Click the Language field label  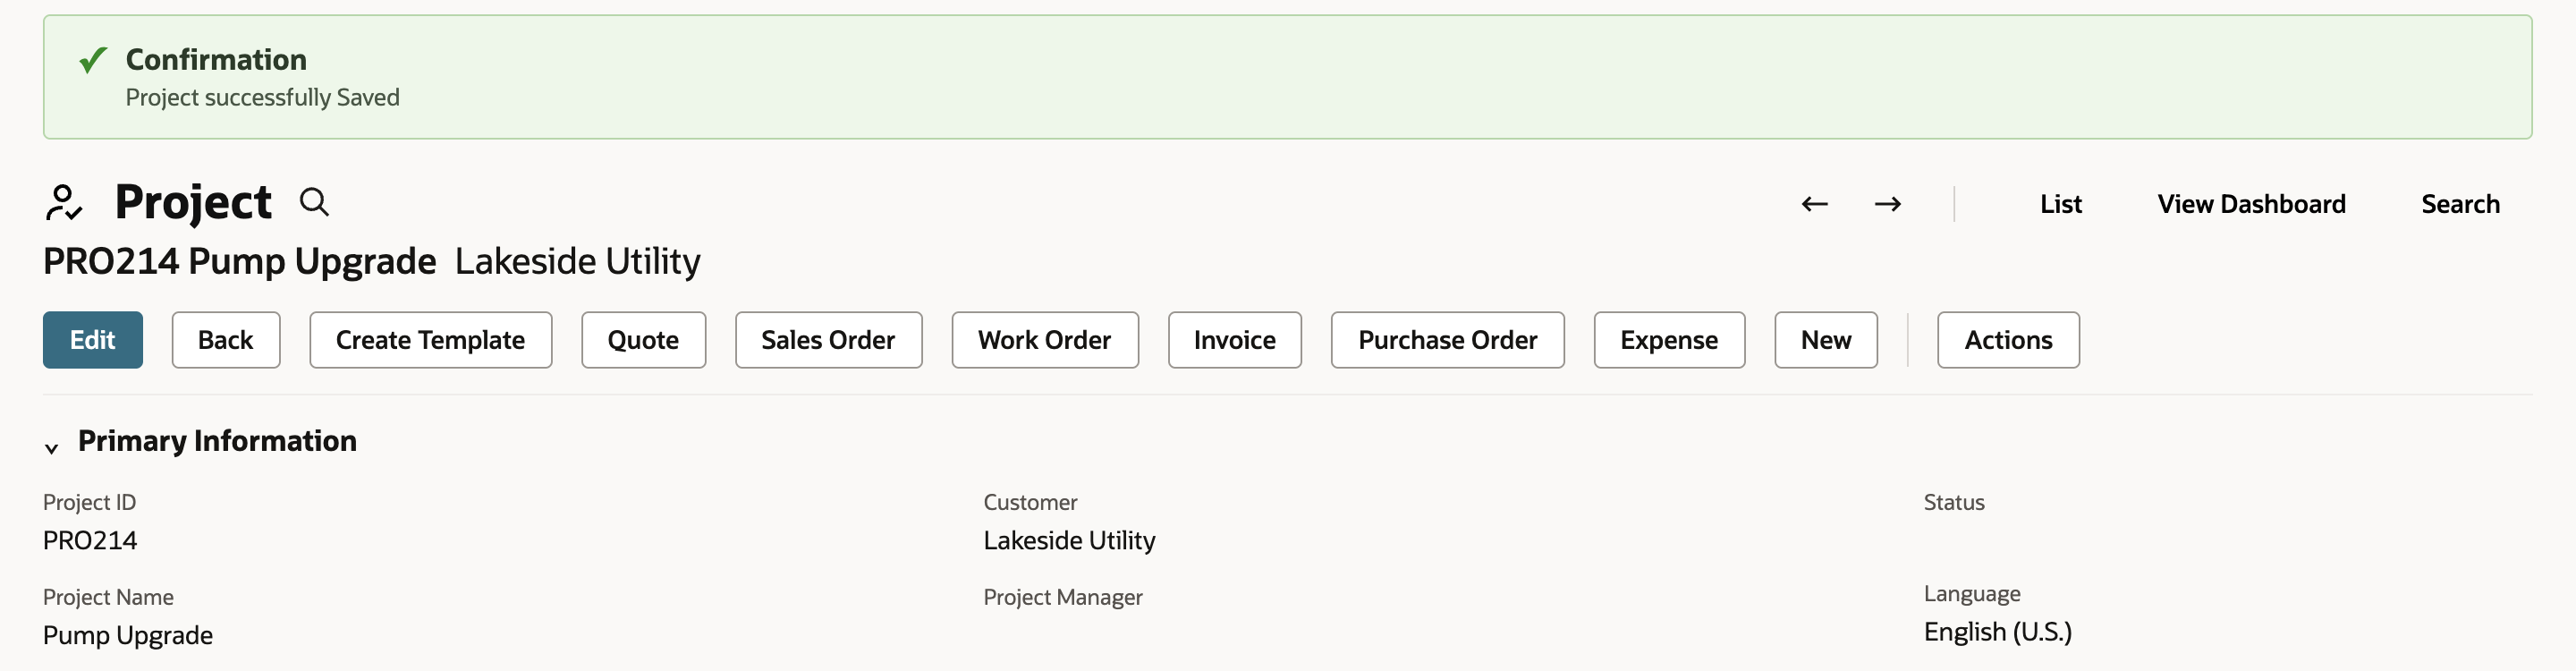click(1971, 594)
